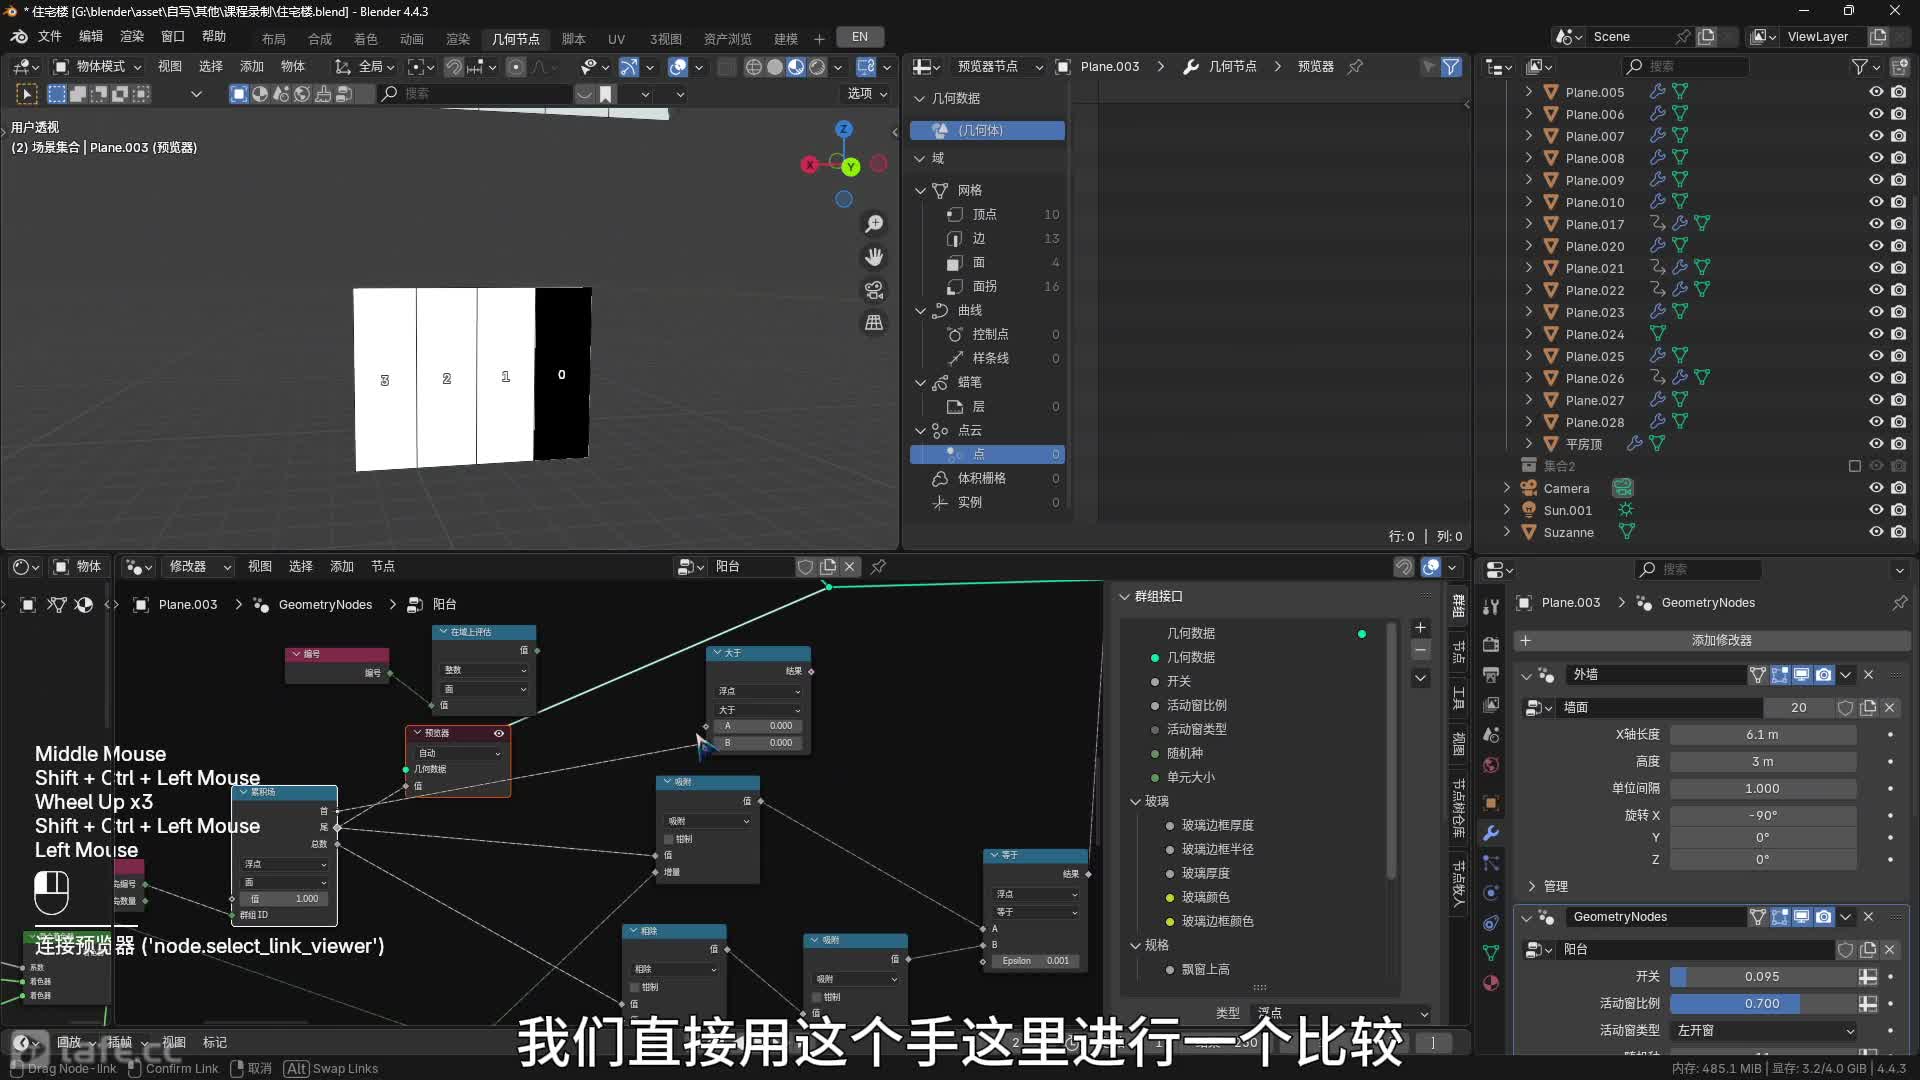1920x1080 pixels.
Task: Open outliner filter funnel dropdown
Action: [x=1866, y=67]
